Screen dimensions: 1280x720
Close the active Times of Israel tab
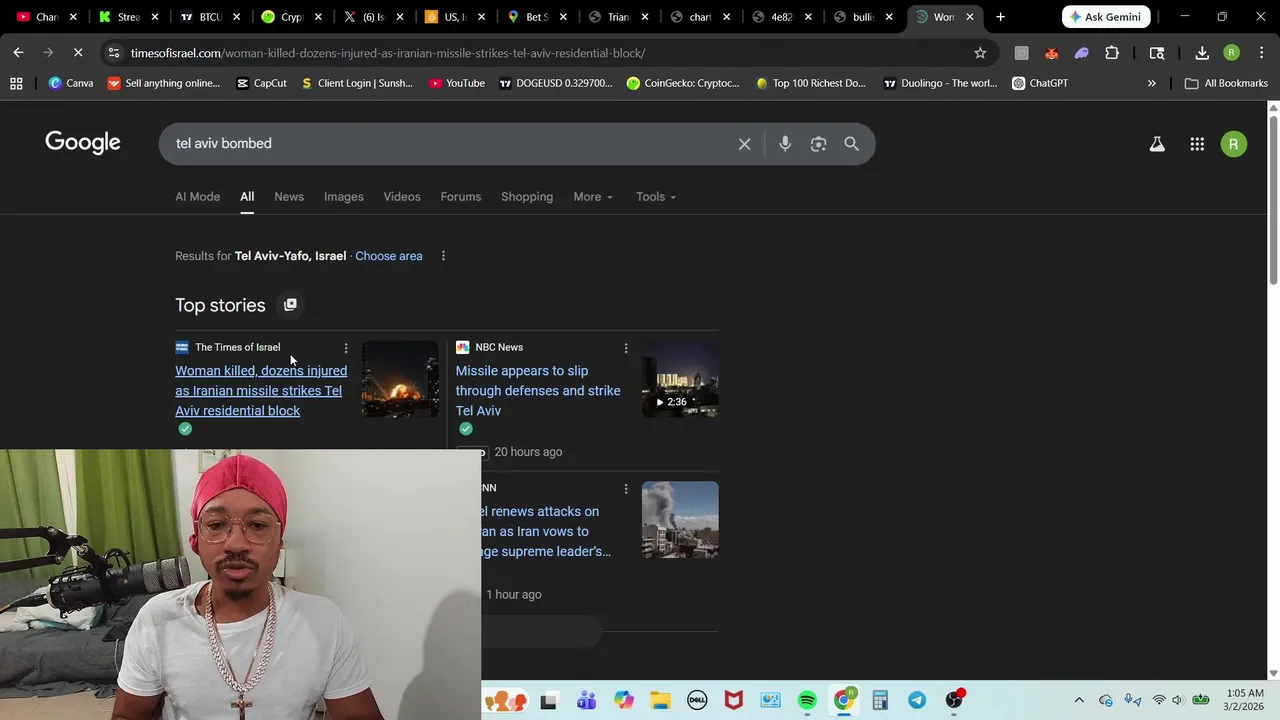pos(969,17)
